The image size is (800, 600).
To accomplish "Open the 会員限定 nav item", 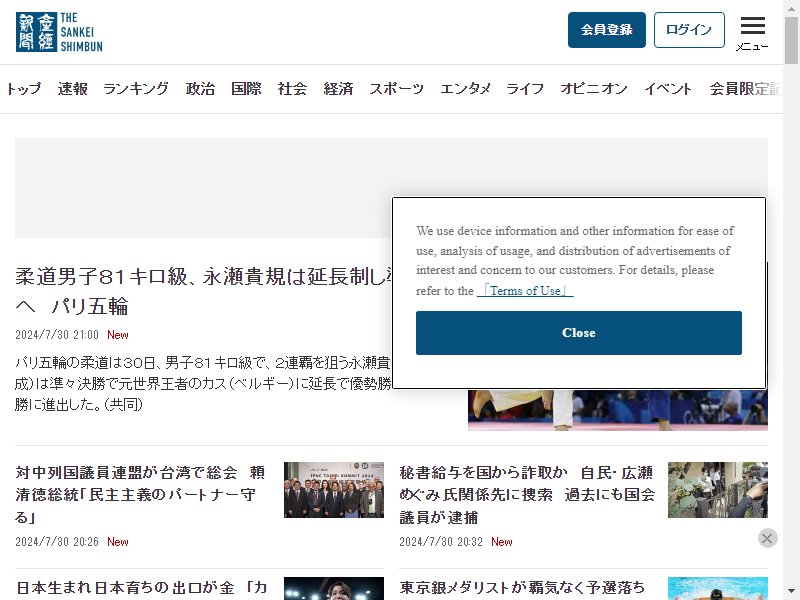I will point(745,89).
